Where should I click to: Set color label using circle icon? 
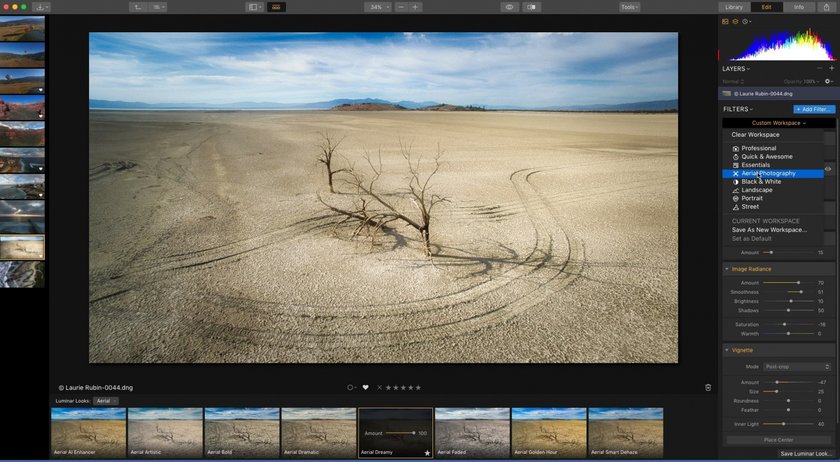350,388
